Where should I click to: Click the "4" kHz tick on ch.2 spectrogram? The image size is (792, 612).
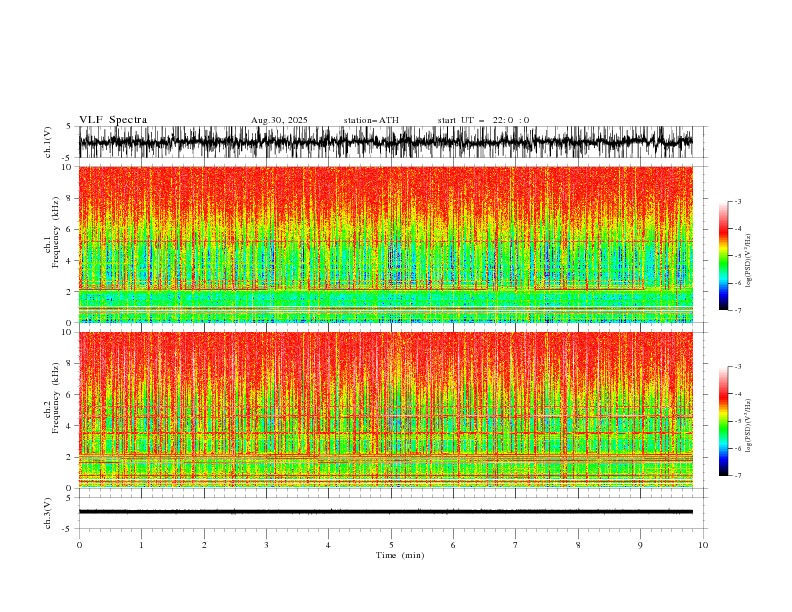click(70, 426)
